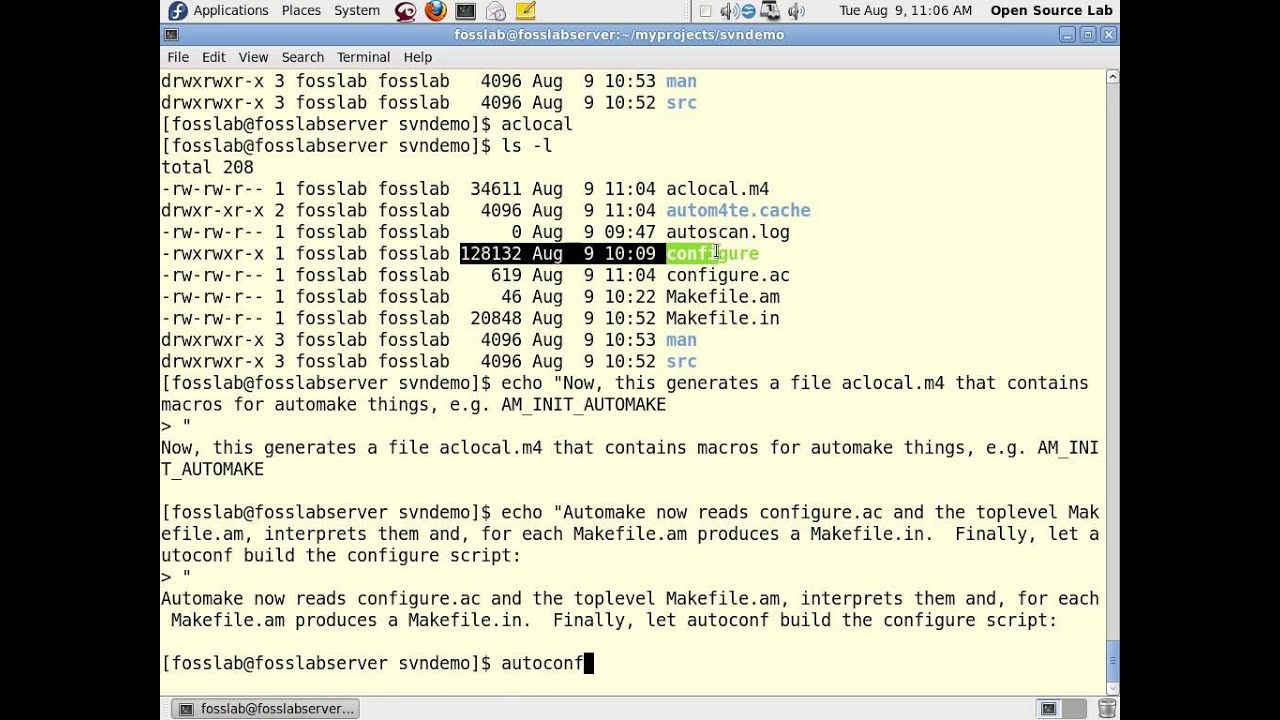Click the highlighted configure file name
1280x720 pixels.
(x=713, y=254)
